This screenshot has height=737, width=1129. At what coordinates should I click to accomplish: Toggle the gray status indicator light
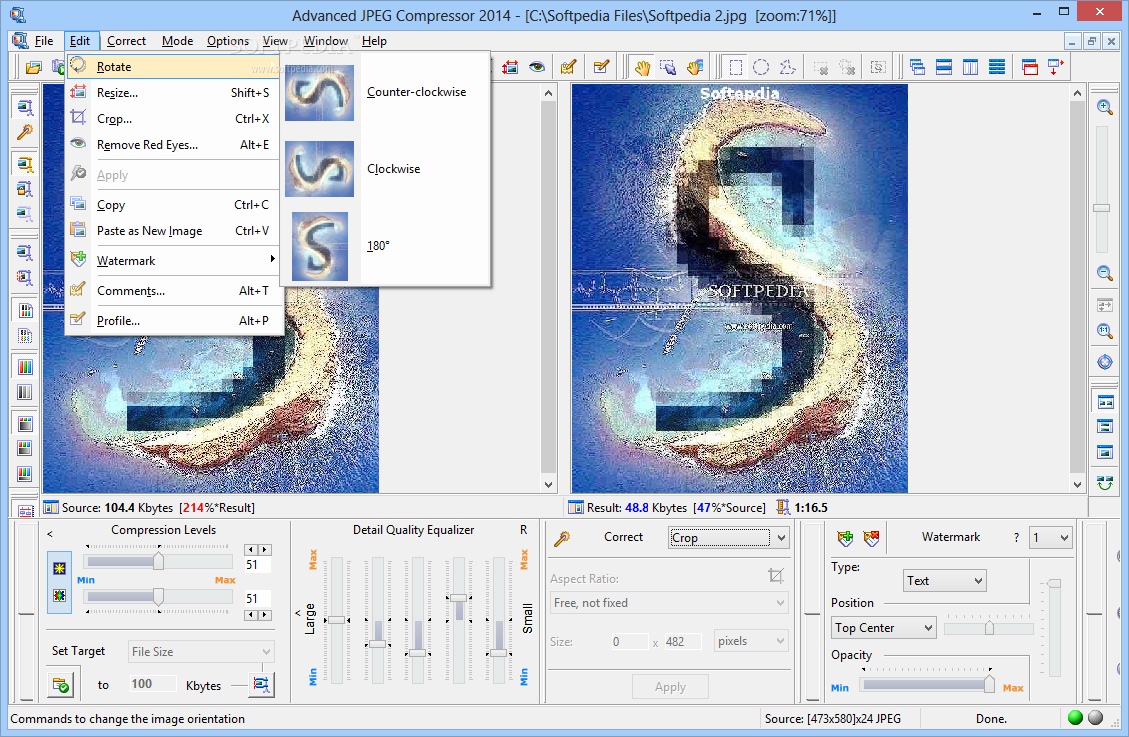tap(1095, 718)
